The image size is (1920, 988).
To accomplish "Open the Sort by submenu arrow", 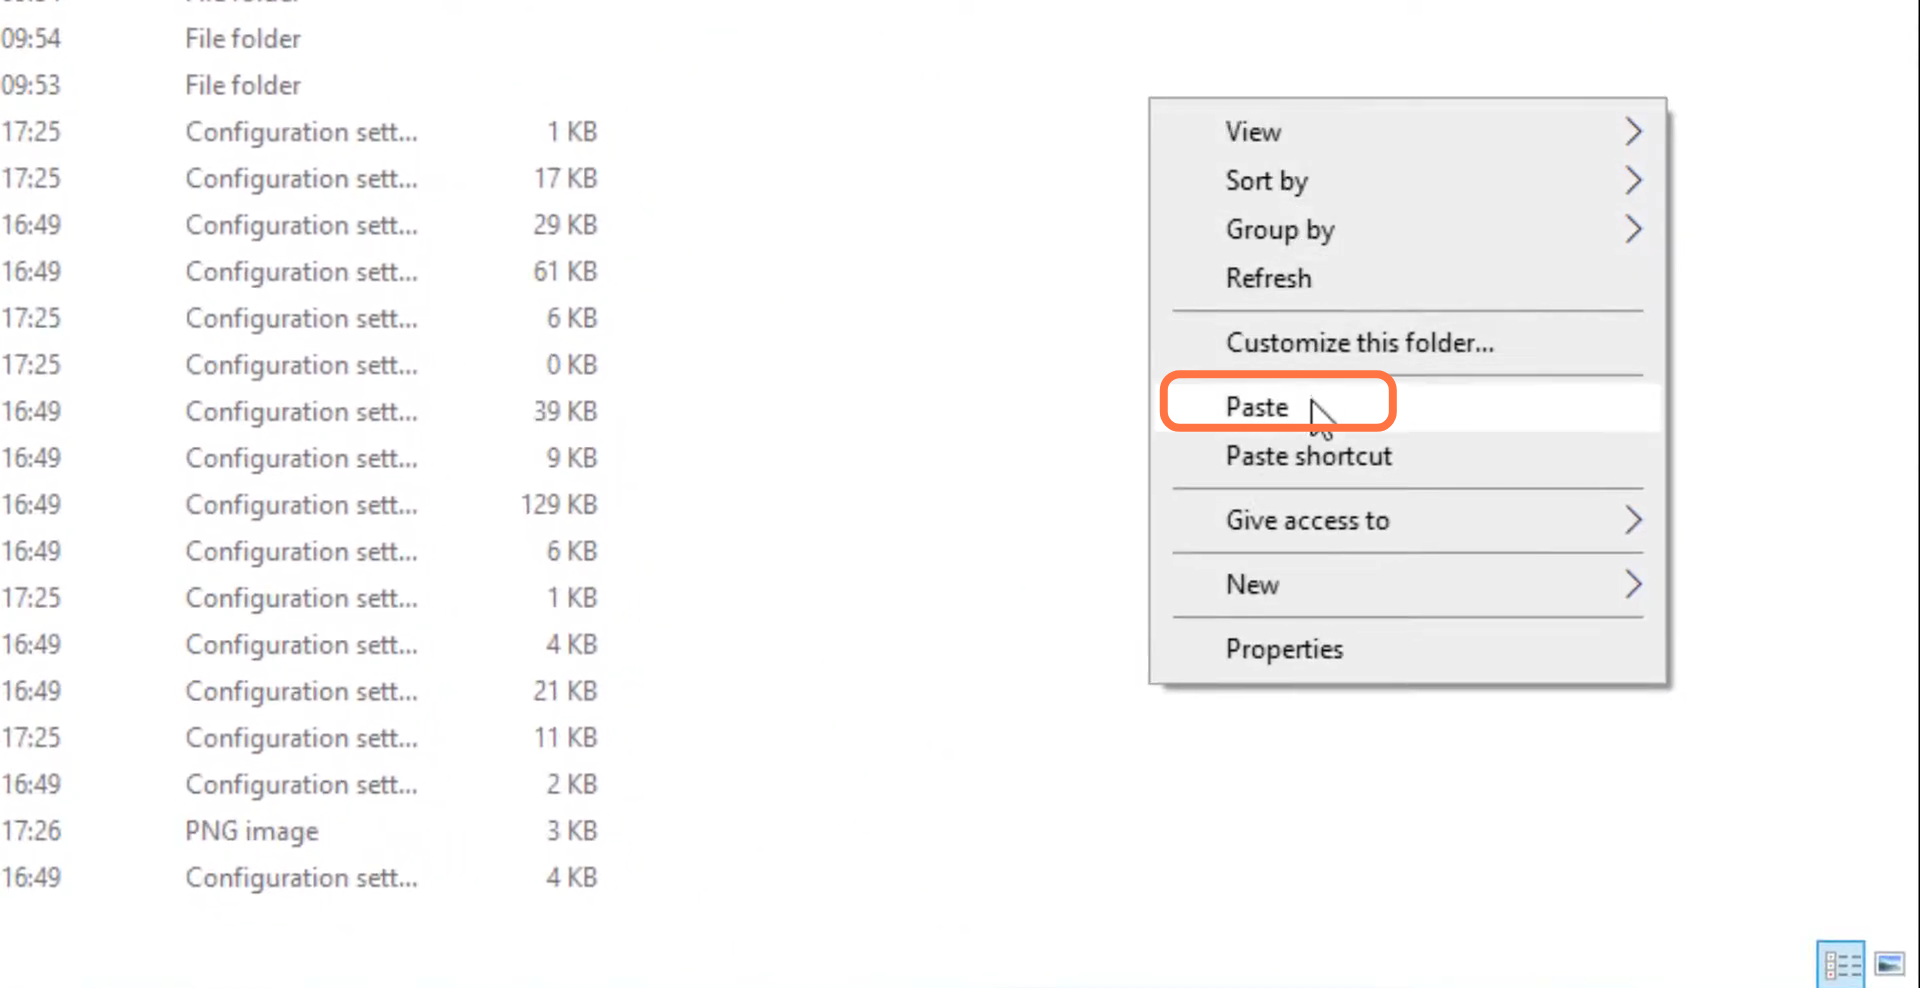I will click(1633, 180).
